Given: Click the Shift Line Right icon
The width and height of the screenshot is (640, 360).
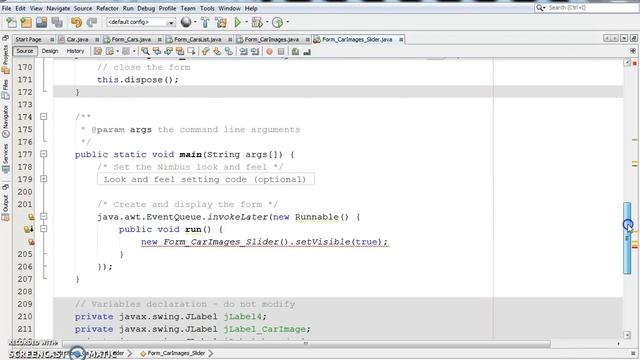Looking at the screenshot, I should 255,51.
